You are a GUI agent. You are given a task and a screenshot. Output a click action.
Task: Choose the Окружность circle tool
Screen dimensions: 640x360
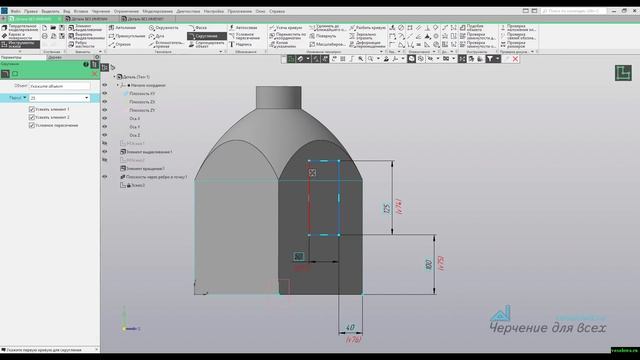pyautogui.click(x=164, y=28)
